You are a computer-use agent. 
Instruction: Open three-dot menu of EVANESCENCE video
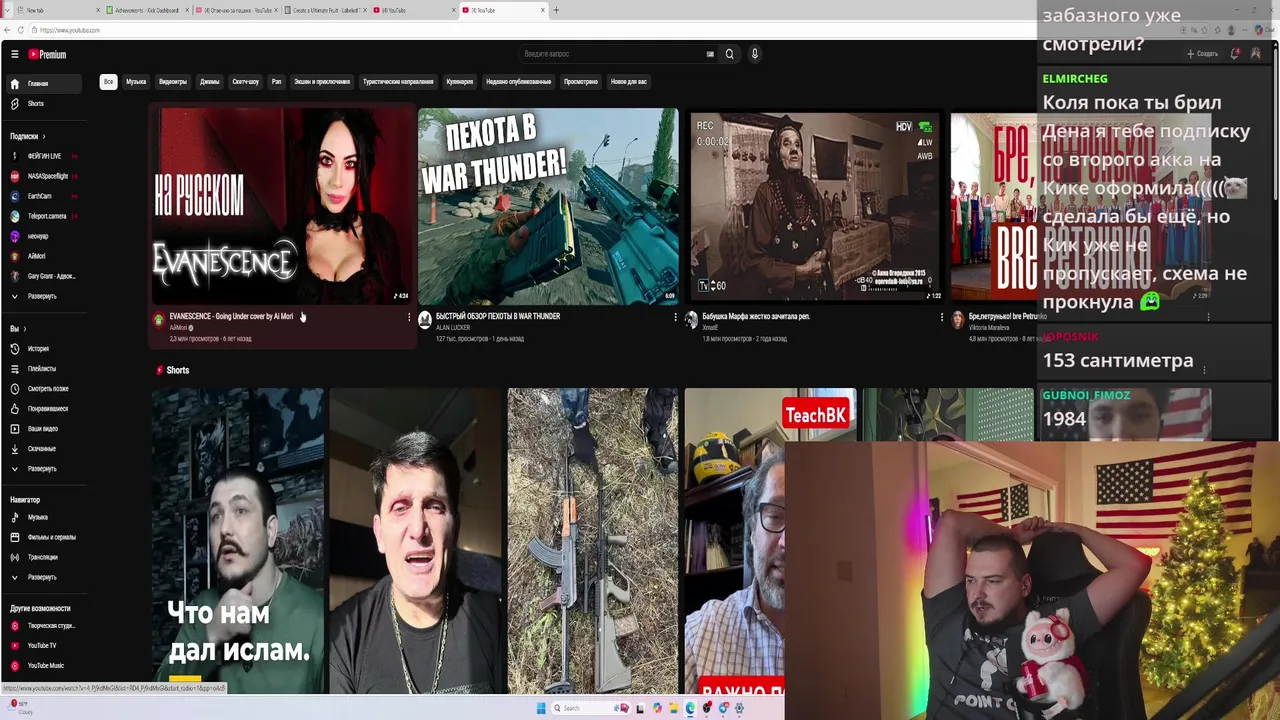(x=408, y=317)
